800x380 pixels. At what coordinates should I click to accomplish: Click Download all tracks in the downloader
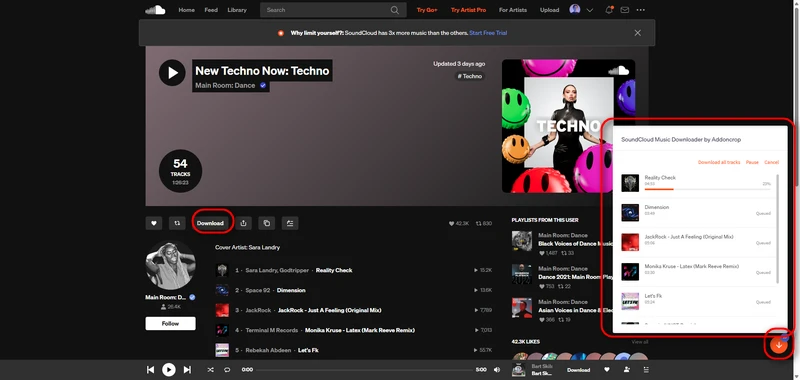point(719,162)
